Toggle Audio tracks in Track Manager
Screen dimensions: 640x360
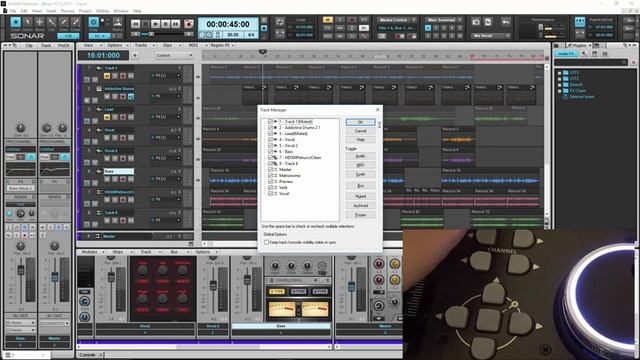(x=360, y=156)
